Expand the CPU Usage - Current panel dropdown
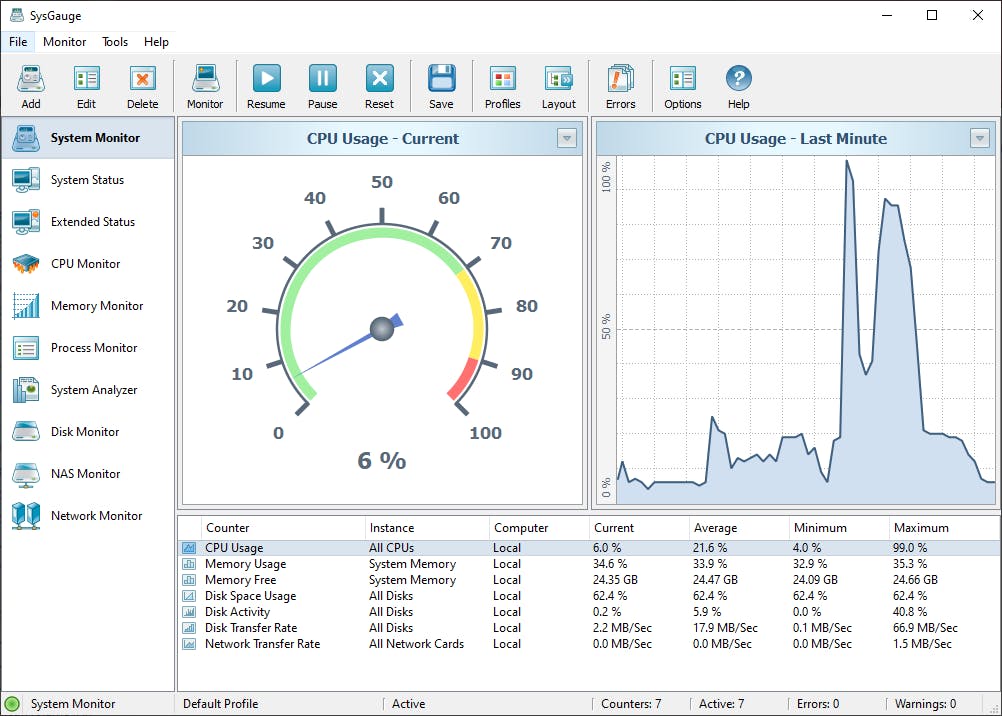The width and height of the screenshot is (1002, 716). click(567, 139)
